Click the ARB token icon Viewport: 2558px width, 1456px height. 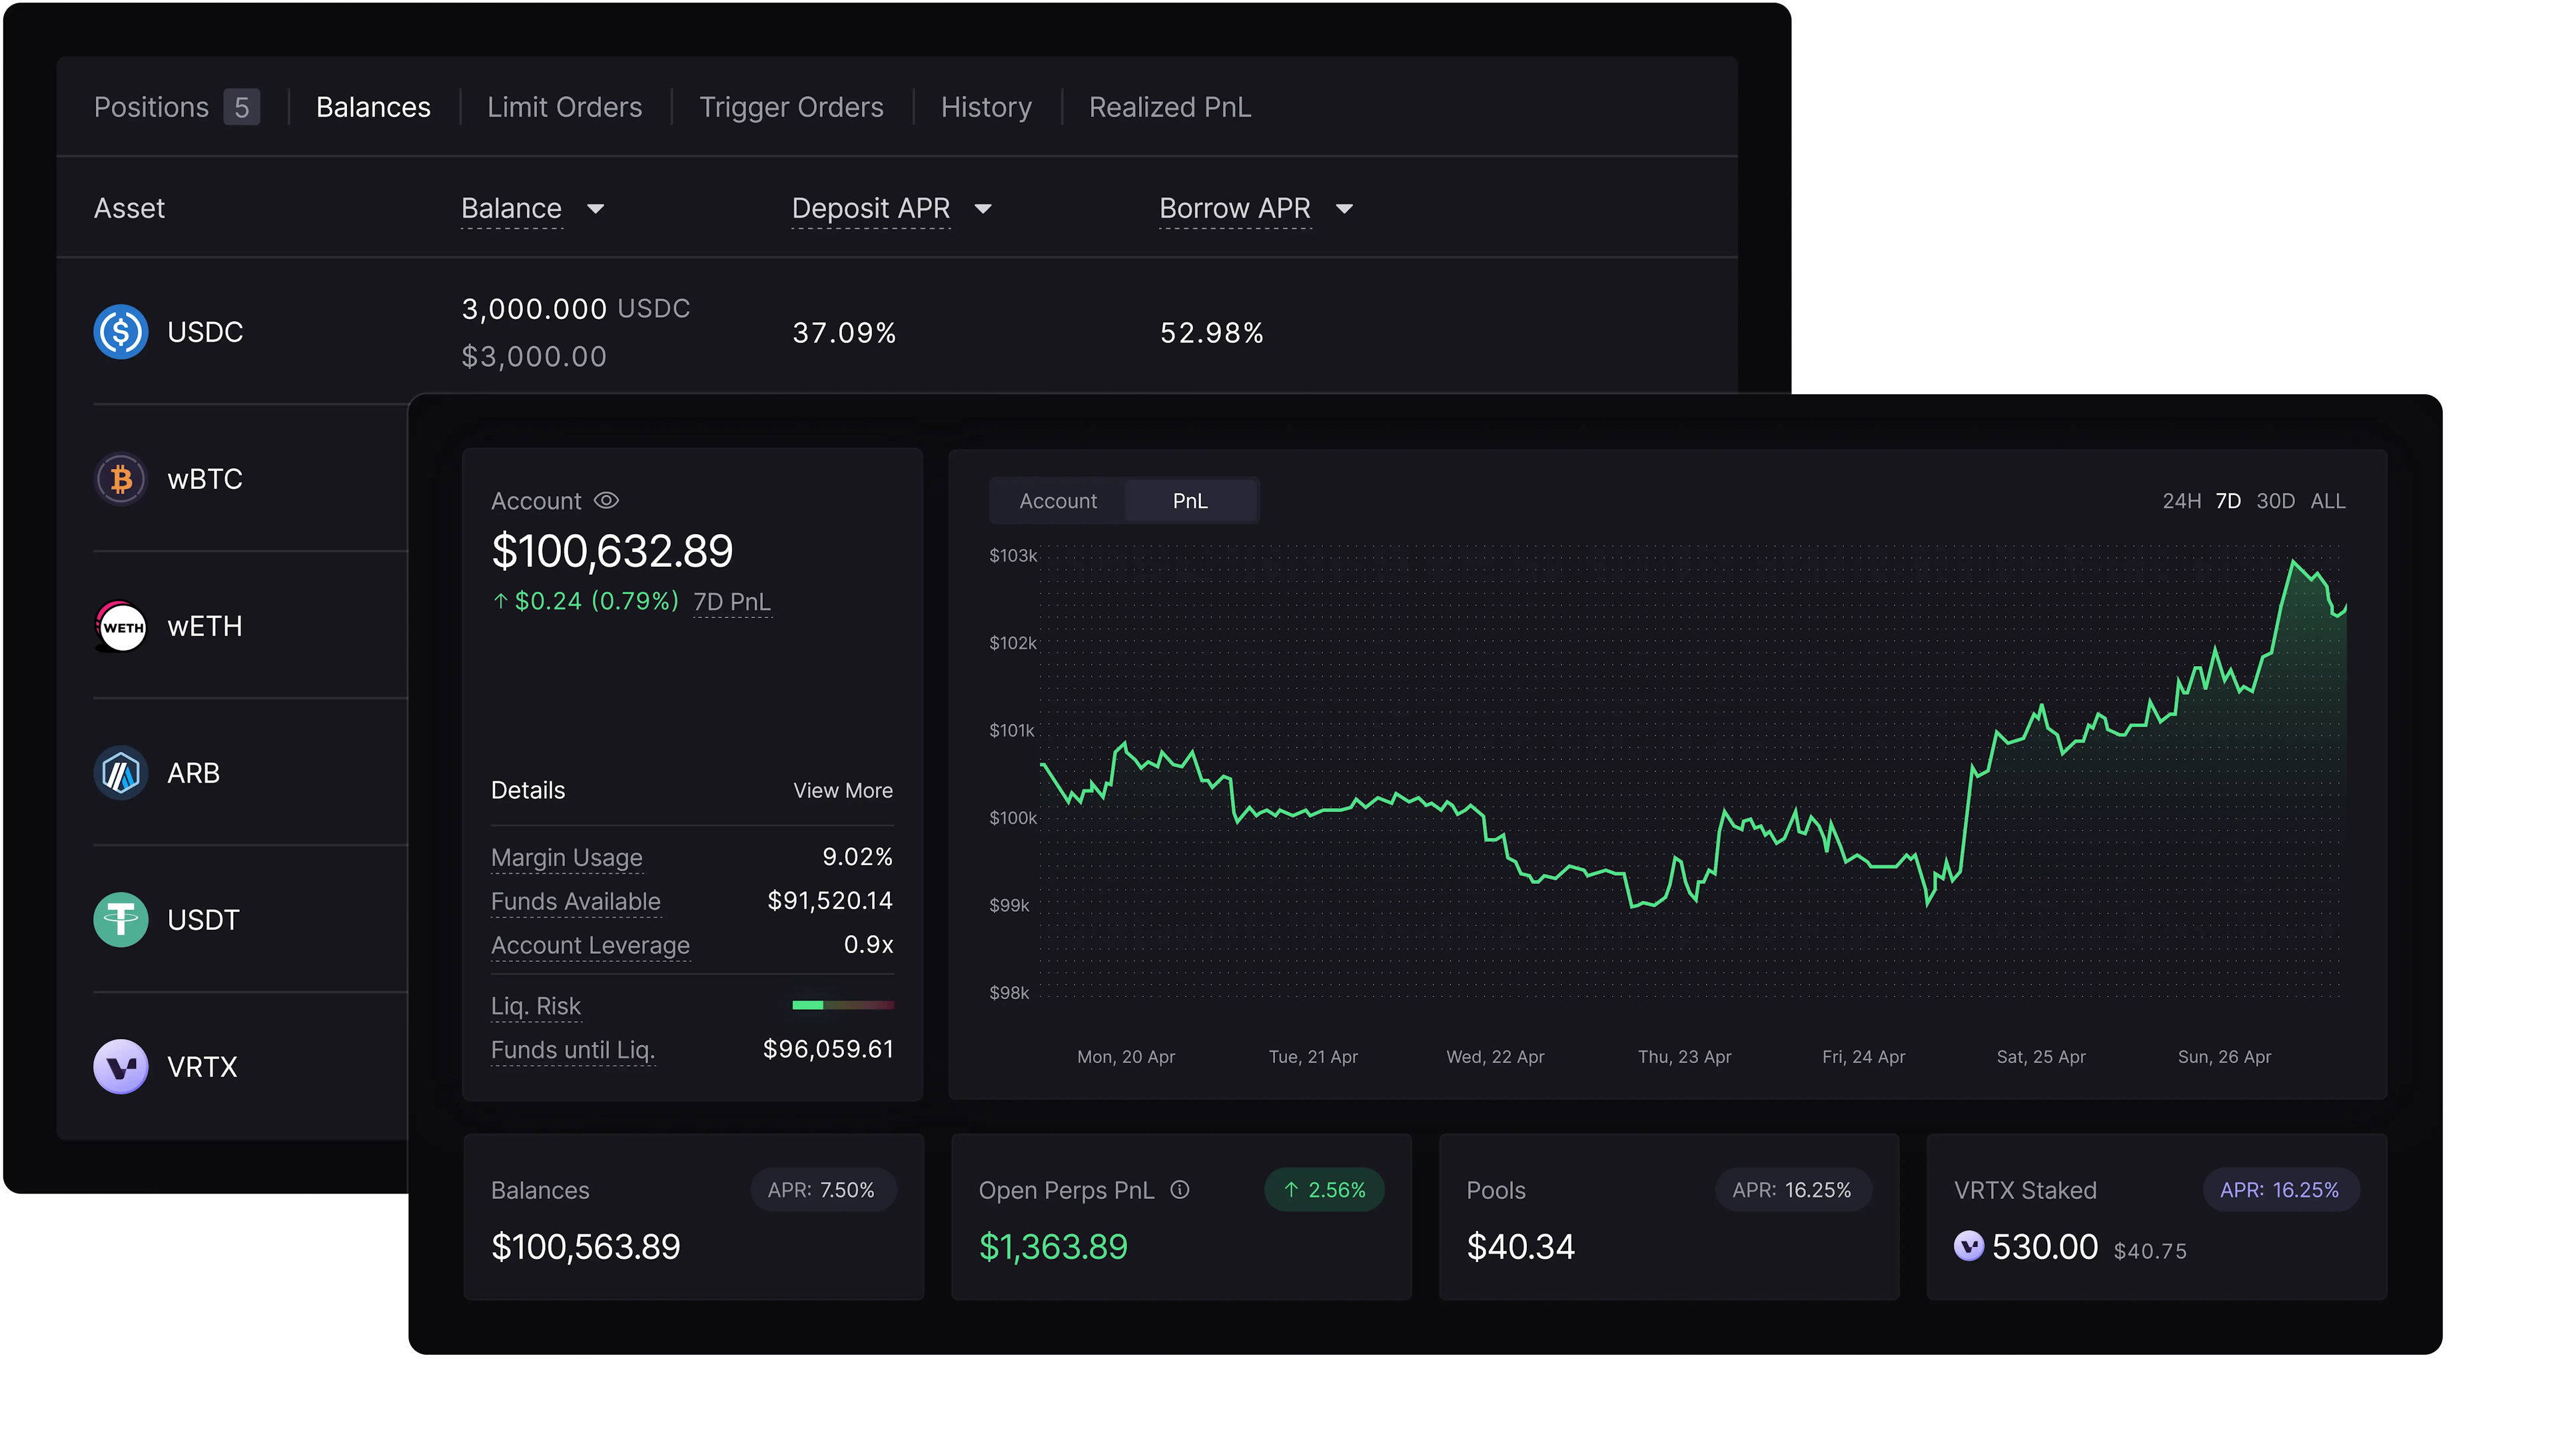(x=120, y=773)
